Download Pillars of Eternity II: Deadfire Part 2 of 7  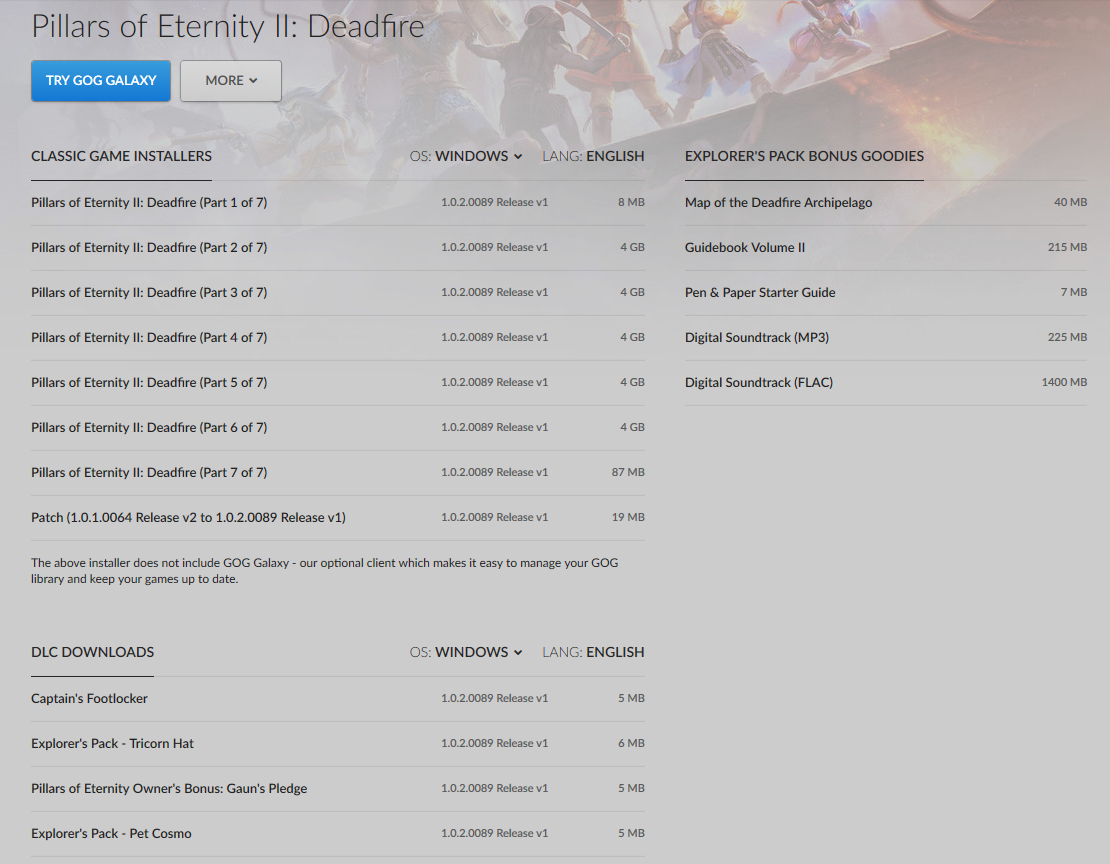click(338, 248)
